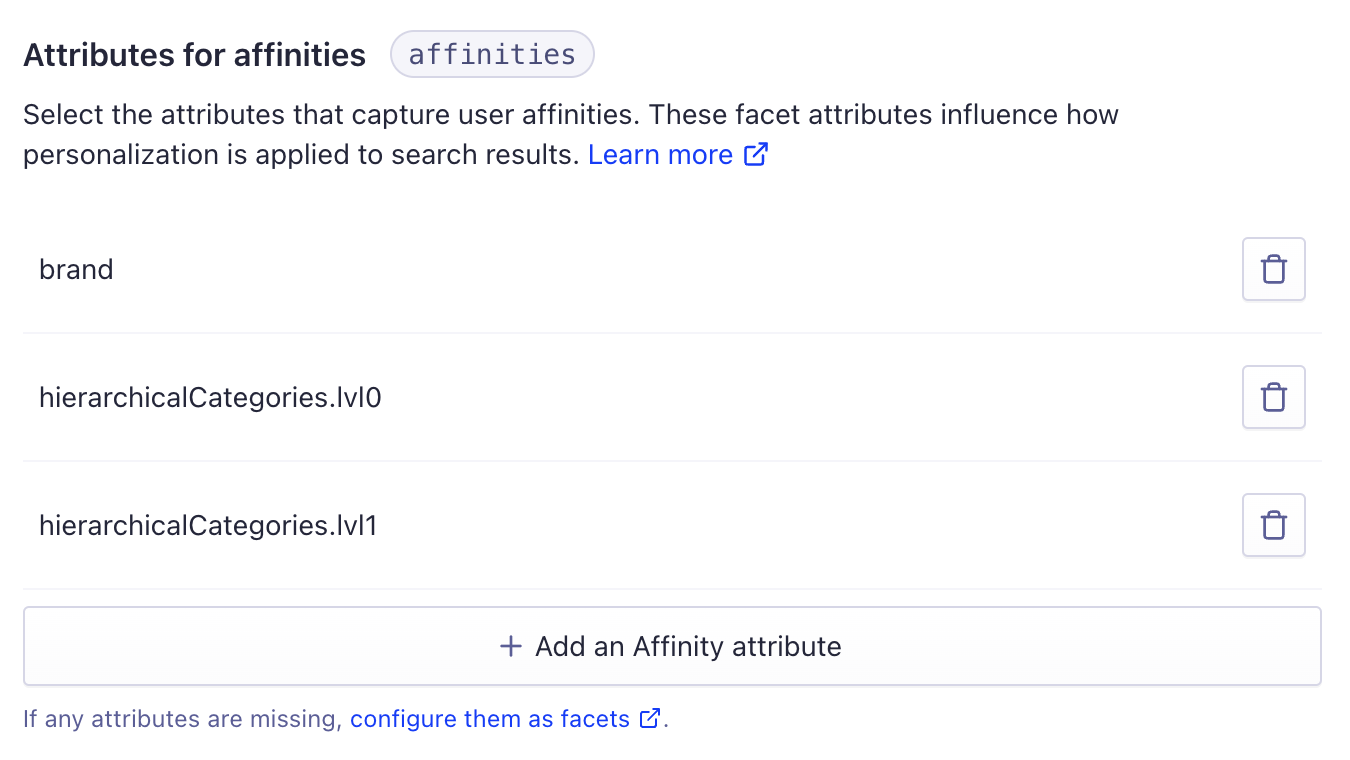1350x760 pixels.
Task: Click the Attributes for affinities heading
Action: click(194, 55)
